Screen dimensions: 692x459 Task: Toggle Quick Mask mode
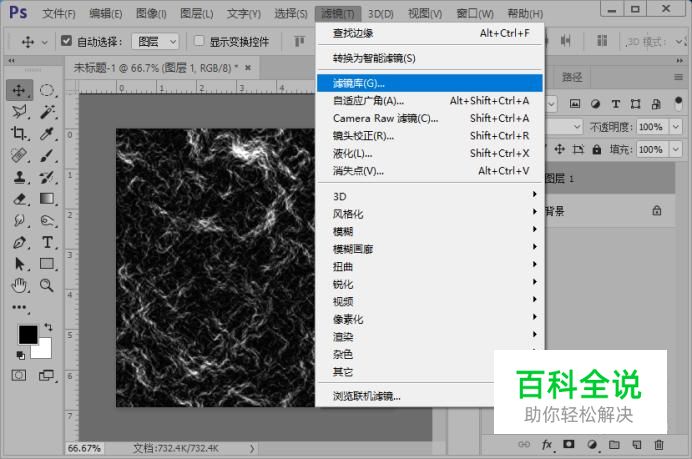pyautogui.click(x=19, y=376)
